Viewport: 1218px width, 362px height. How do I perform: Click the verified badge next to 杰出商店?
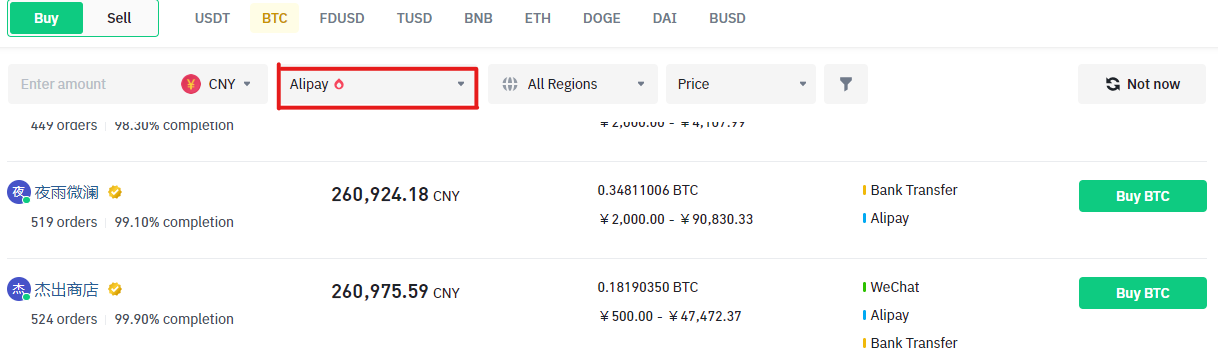[115, 289]
